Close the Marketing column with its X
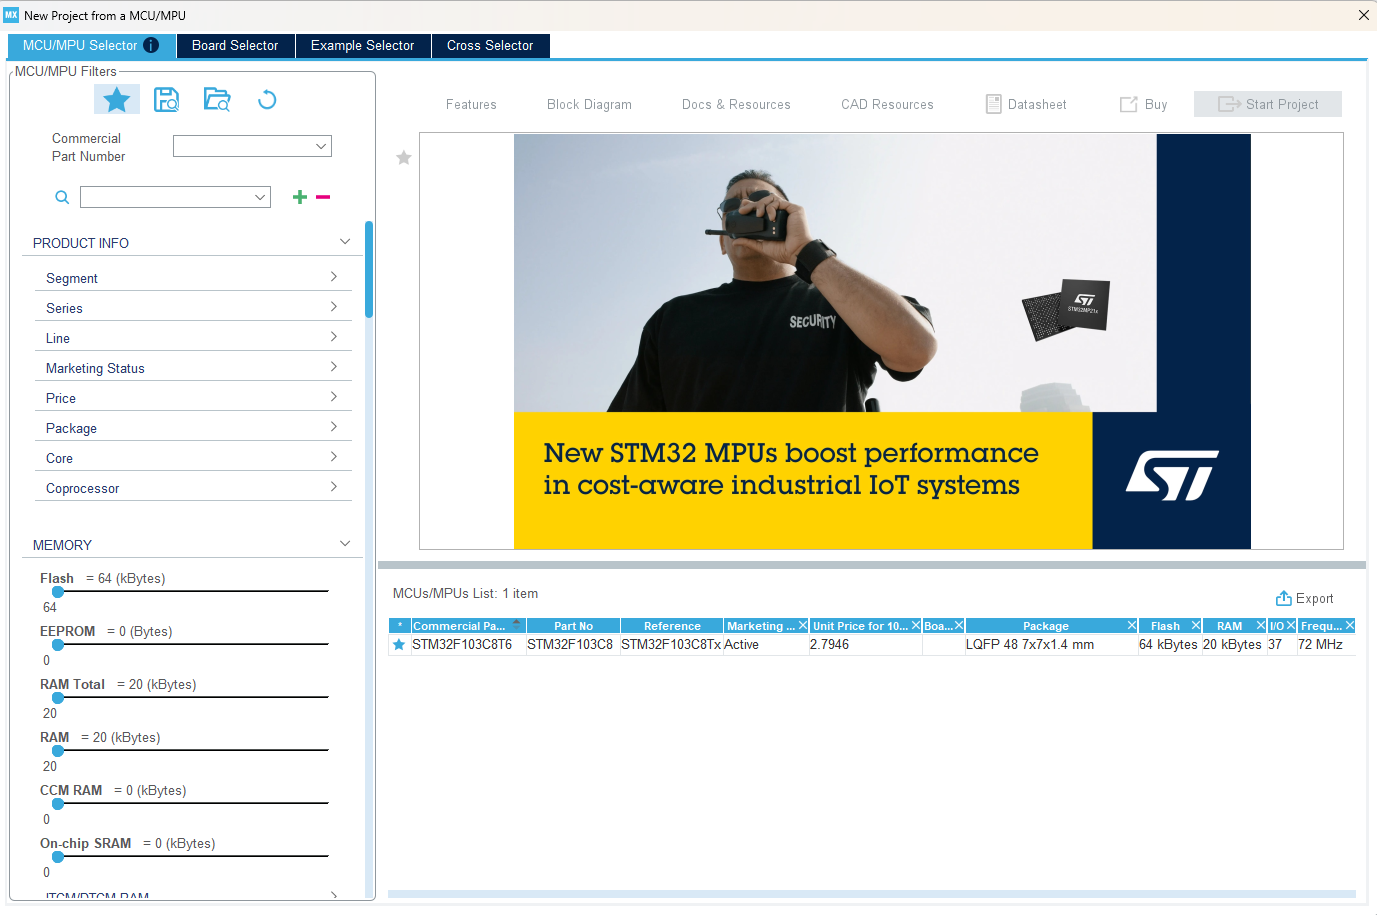 pyautogui.click(x=803, y=625)
